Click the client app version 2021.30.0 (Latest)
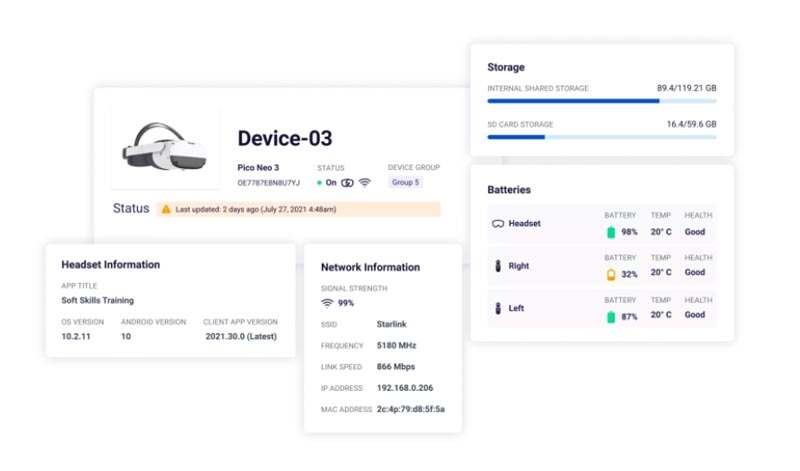Viewport: 800px width, 471px height. click(238, 337)
